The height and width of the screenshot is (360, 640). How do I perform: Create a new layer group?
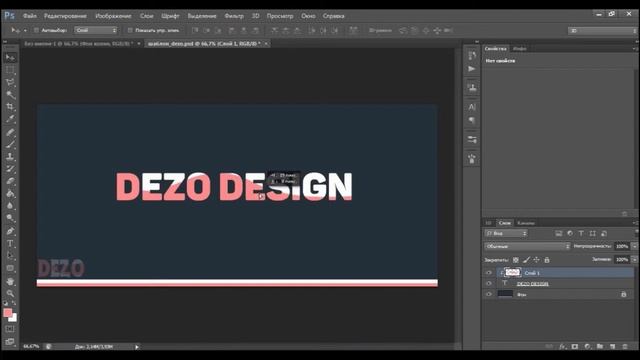pyautogui.click(x=600, y=347)
